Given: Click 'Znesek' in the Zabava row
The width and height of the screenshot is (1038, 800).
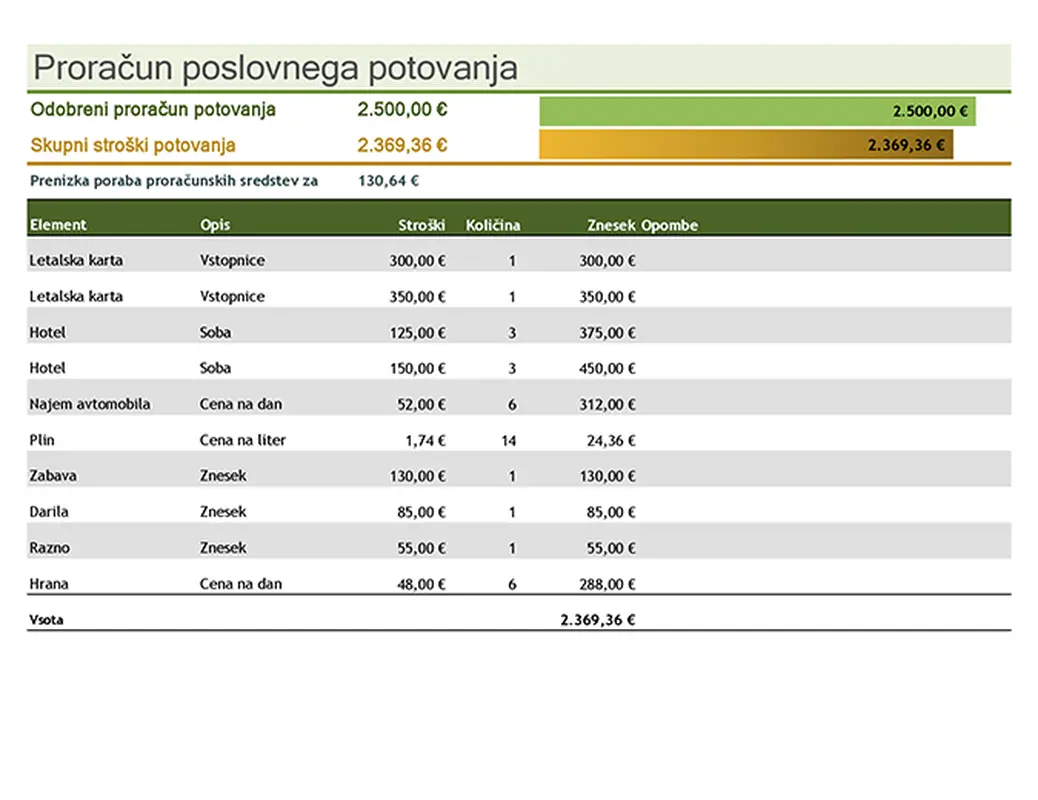Looking at the screenshot, I should coord(223,475).
